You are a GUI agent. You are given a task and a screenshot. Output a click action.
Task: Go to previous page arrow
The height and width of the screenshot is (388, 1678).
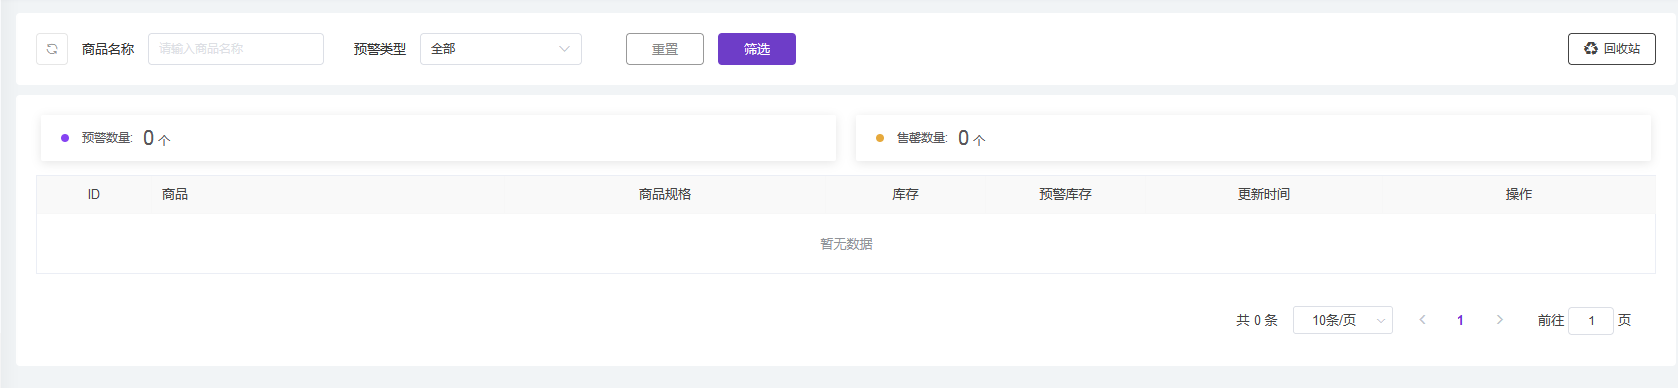coord(1422,320)
